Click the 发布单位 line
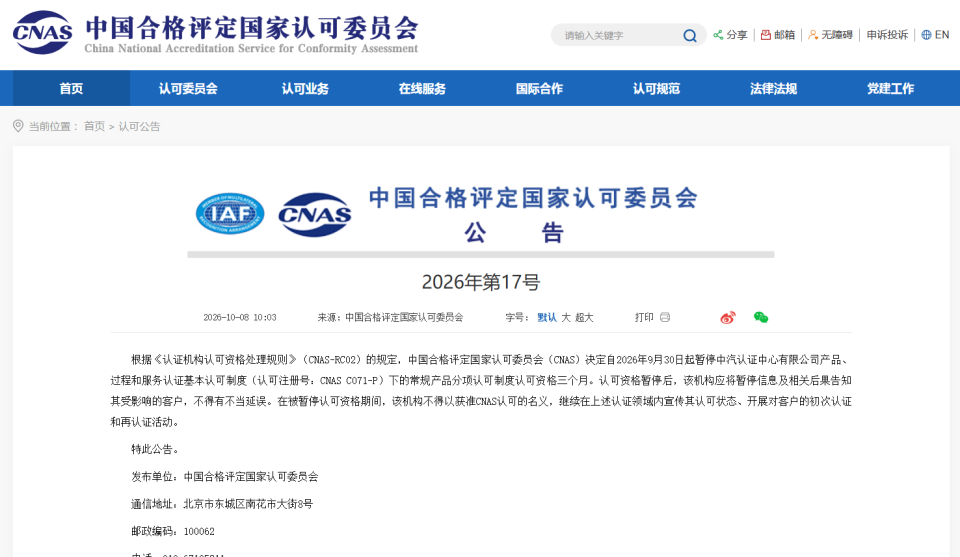This screenshot has height=557, width=960. (x=225, y=477)
